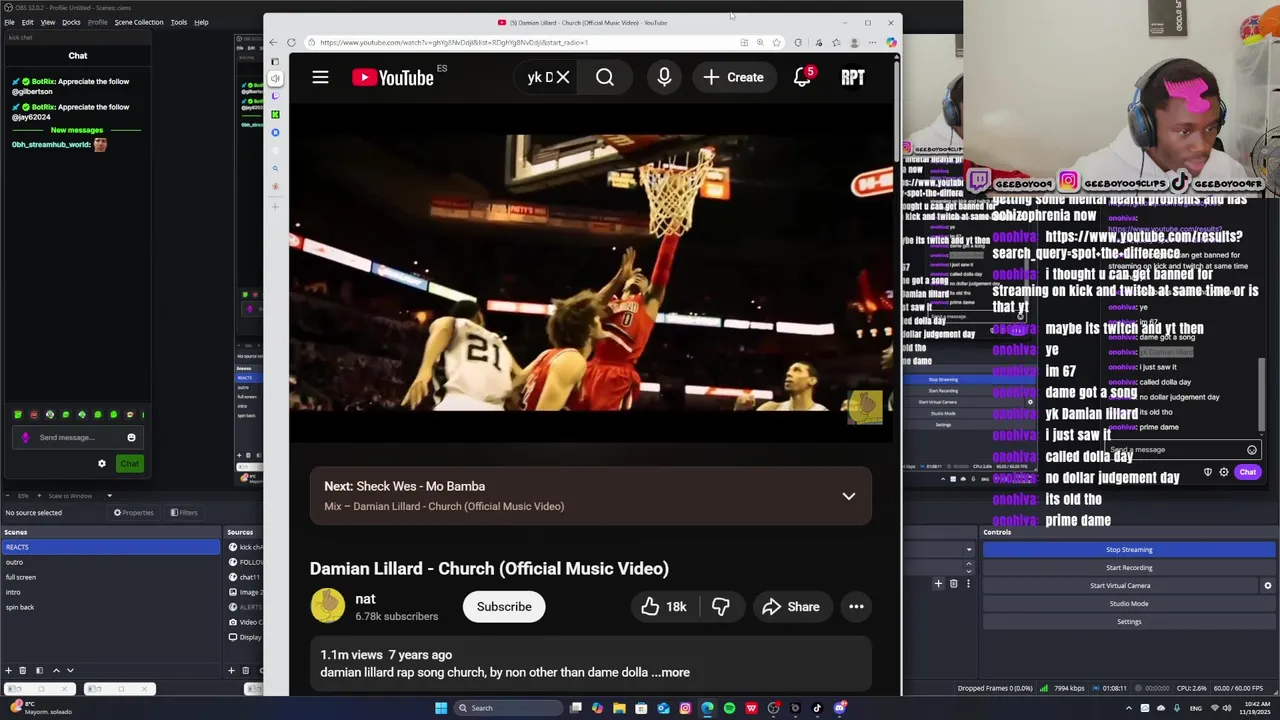Open the RPT account avatar menu
The image size is (1280, 720).
click(853, 77)
